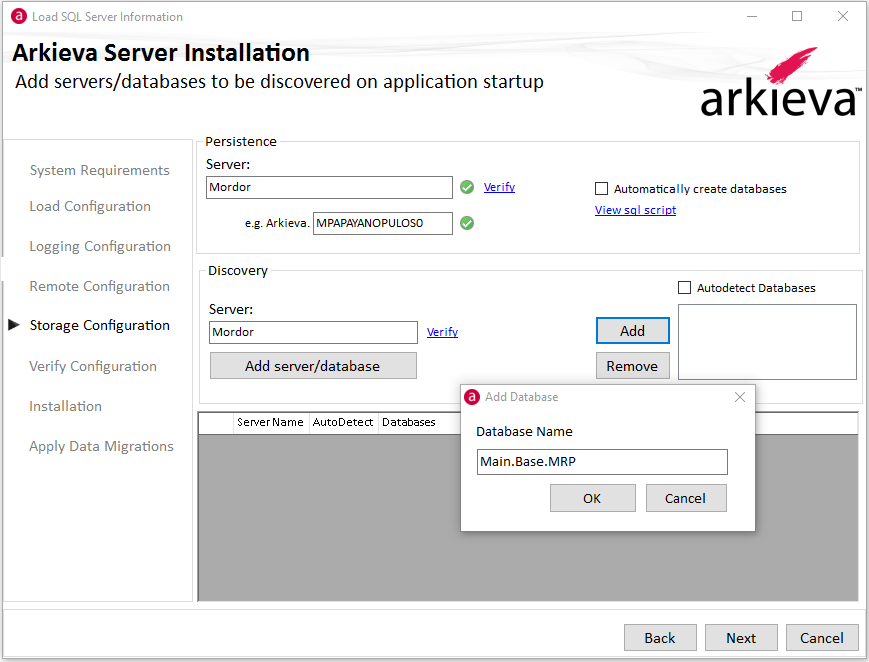Click the Arkieva app icon in title bar
869x662 pixels.
click(19, 17)
